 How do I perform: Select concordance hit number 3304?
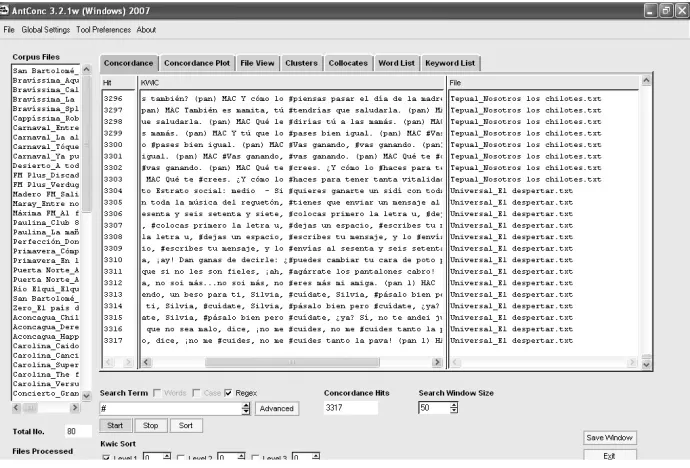[113, 191]
